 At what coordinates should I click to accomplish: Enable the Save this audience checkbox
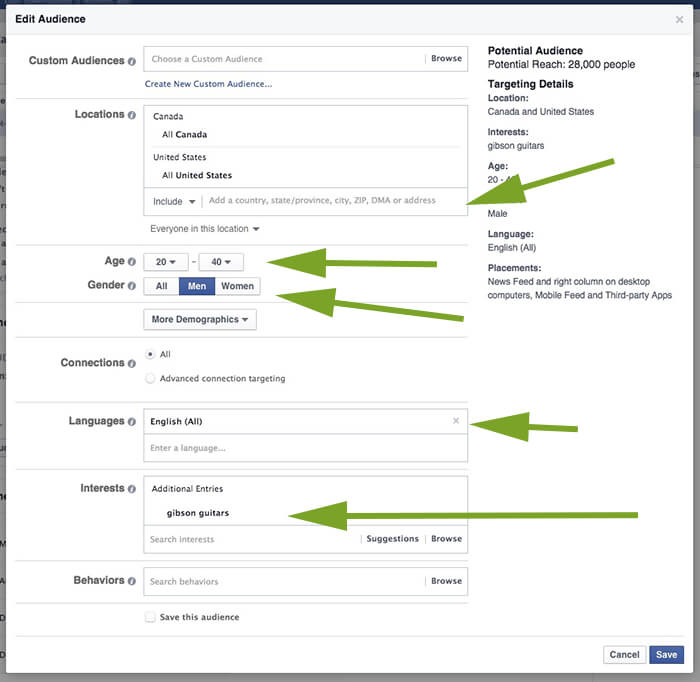(x=150, y=617)
